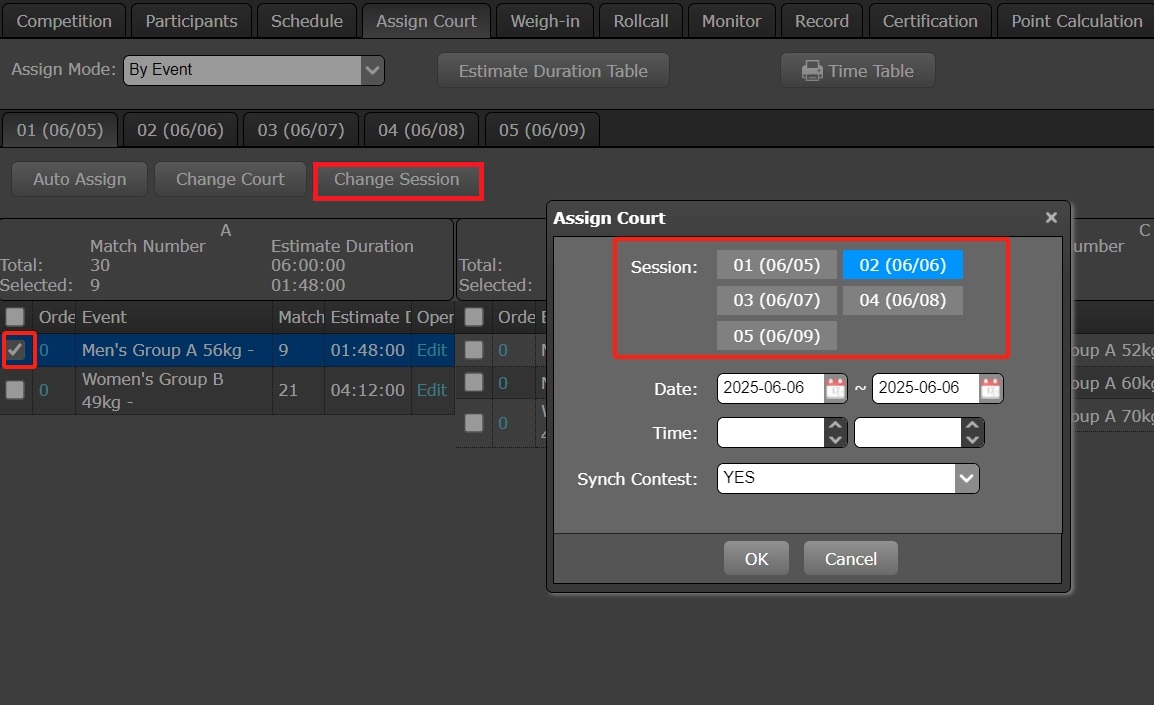Click Cancel in the Assign Court dialog
Viewport: 1154px width, 705px height.
pos(850,559)
